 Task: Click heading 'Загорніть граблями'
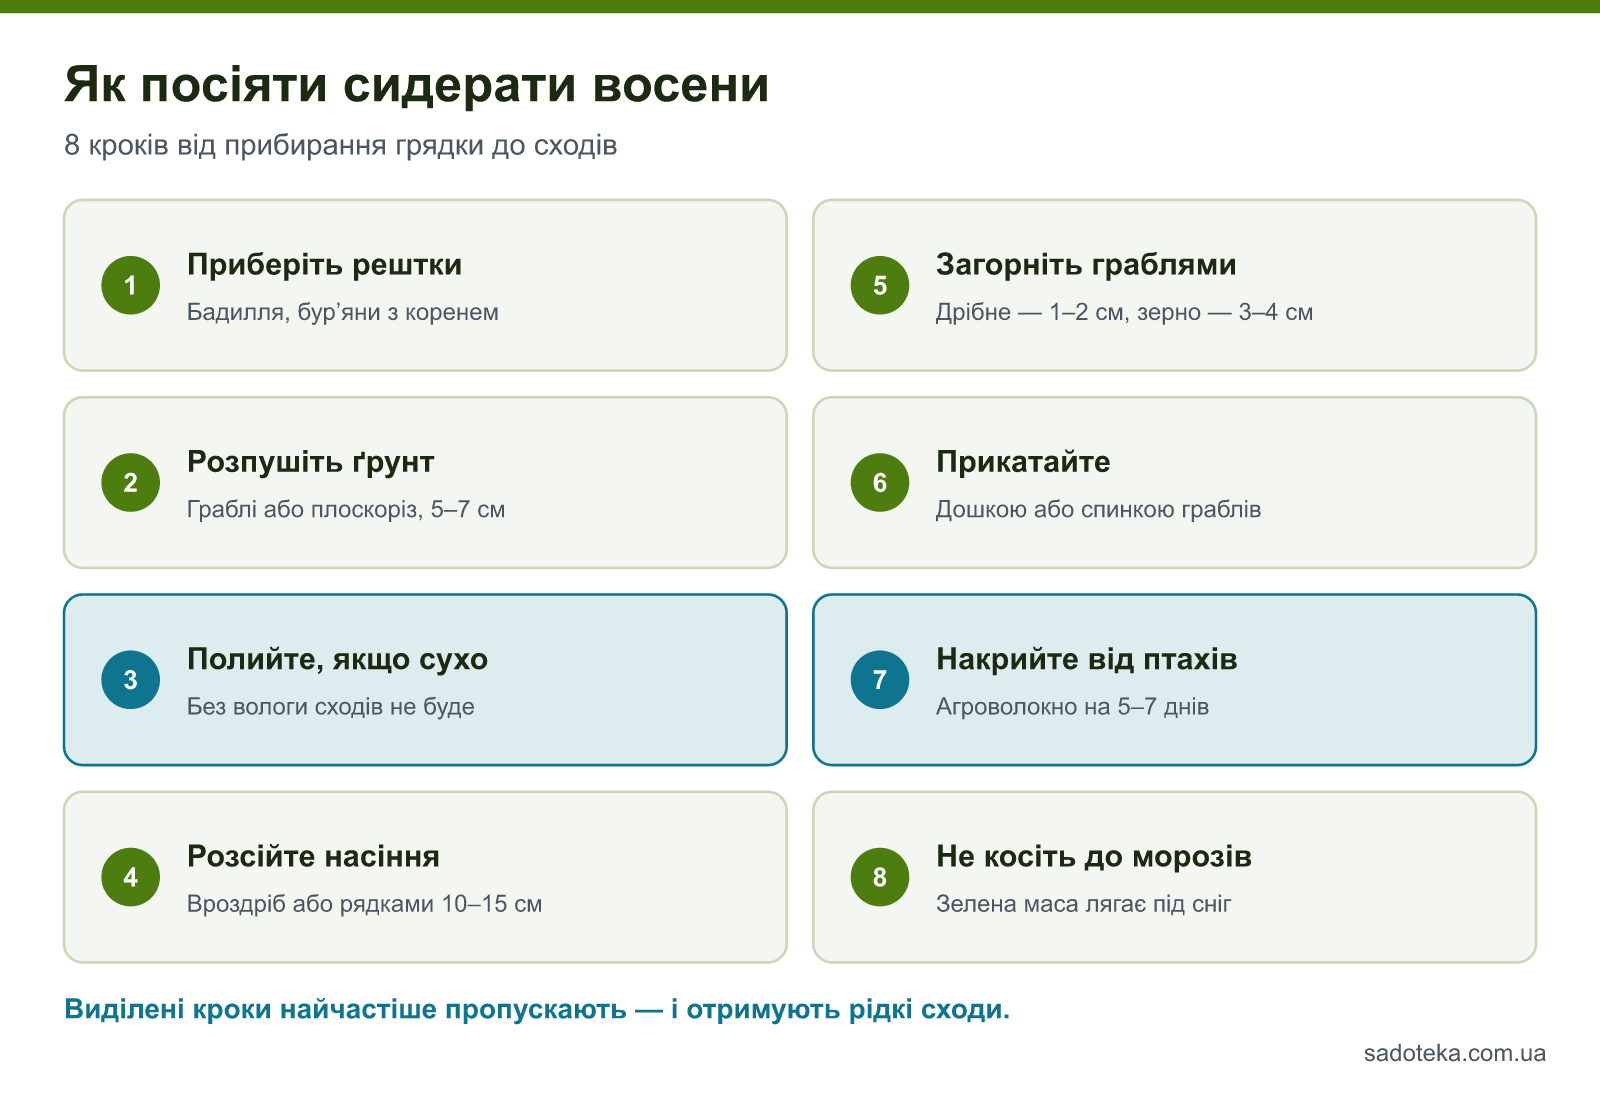click(x=1086, y=265)
